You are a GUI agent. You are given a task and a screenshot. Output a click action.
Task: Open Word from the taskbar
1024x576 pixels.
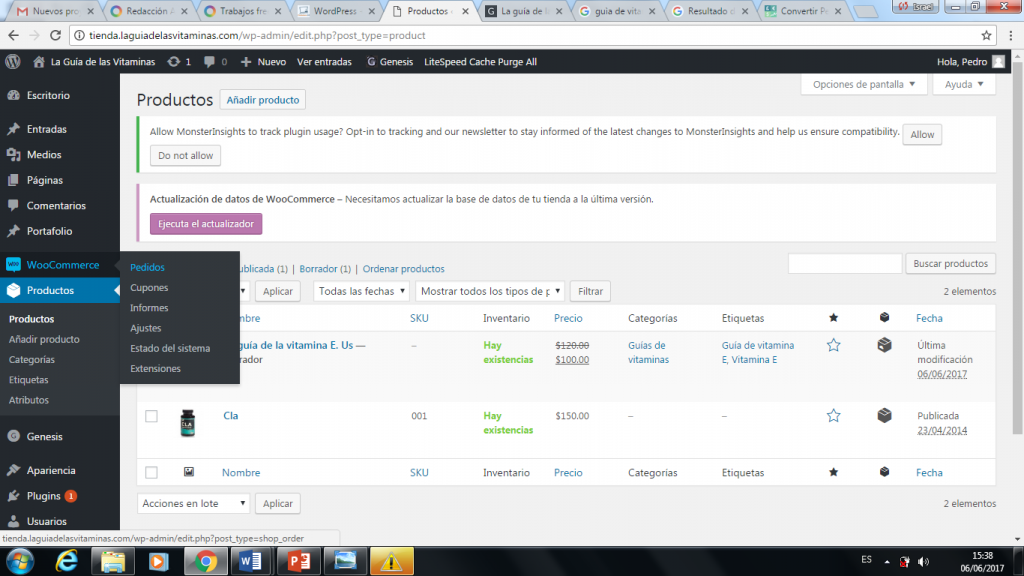click(x=251, y=561)
